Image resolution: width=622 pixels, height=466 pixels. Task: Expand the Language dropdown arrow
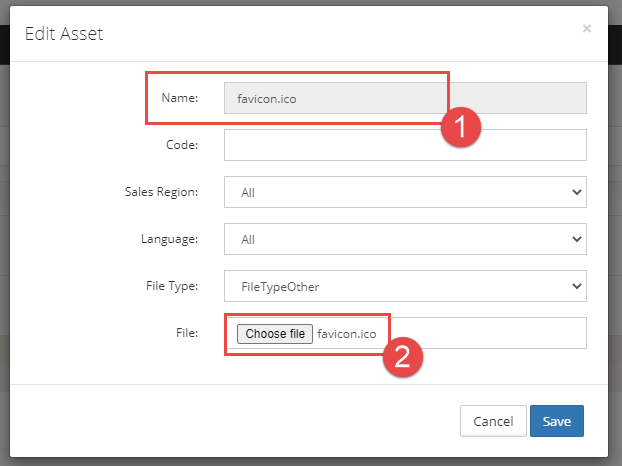[x=575, y=239]
